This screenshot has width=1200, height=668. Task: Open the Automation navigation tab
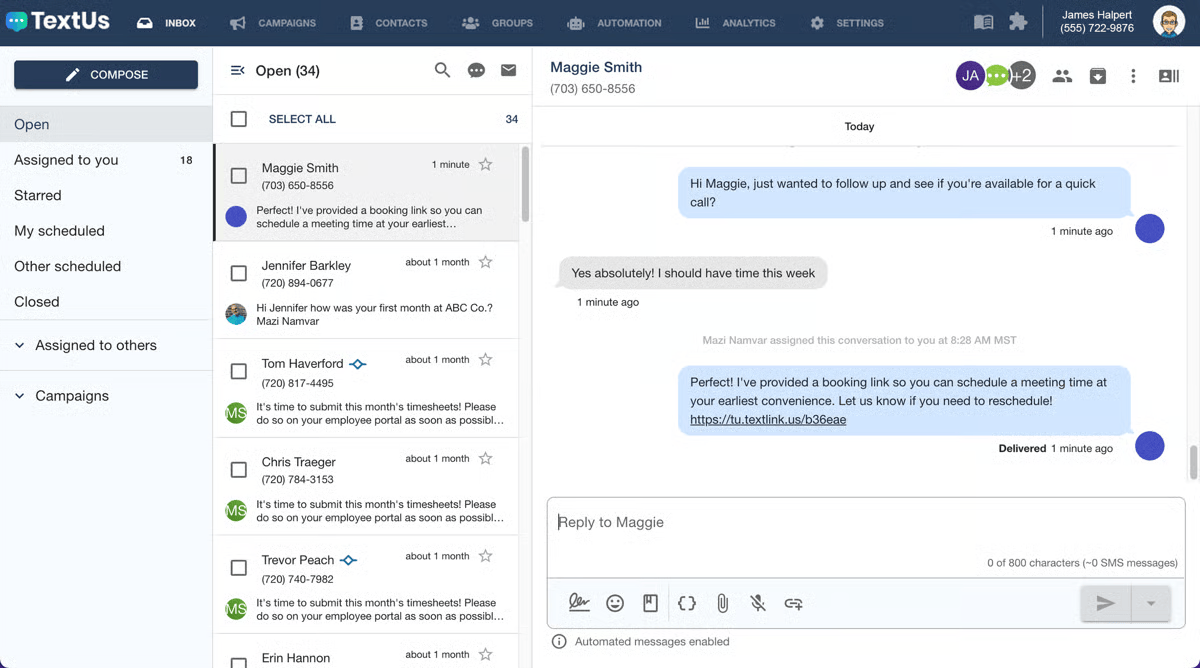(x=614, y=22)
